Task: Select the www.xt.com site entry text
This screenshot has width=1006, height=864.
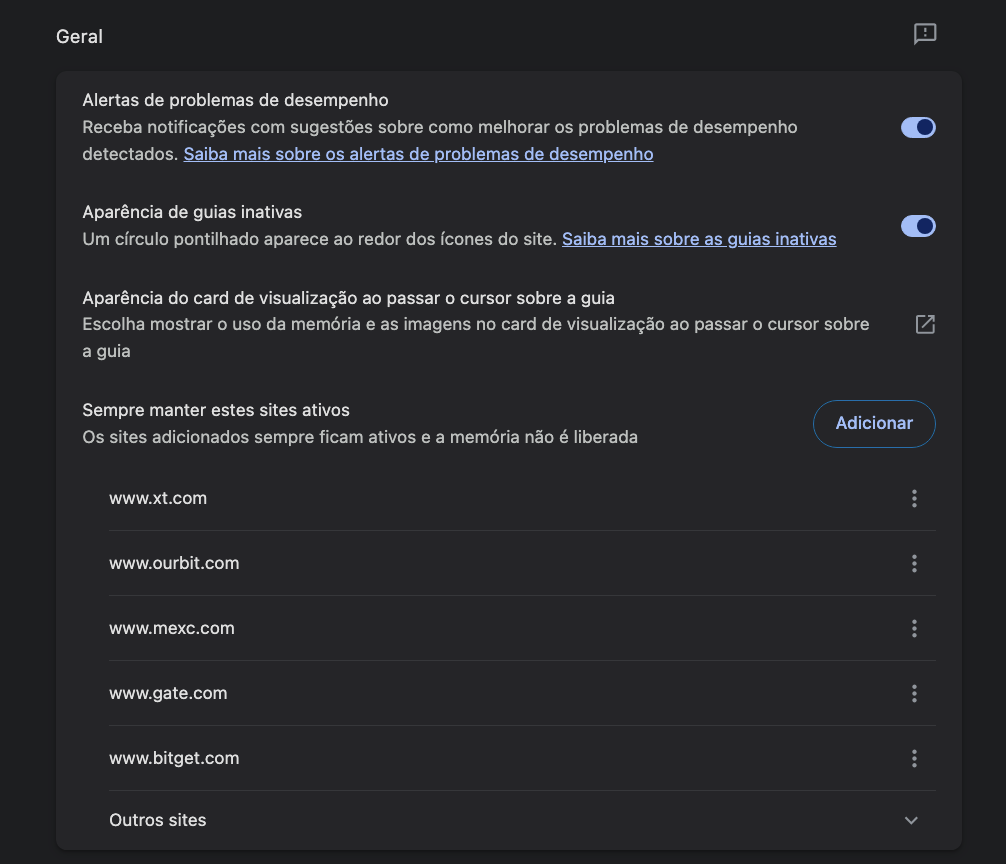Action: pyautogui.click(x=158, y=498)
